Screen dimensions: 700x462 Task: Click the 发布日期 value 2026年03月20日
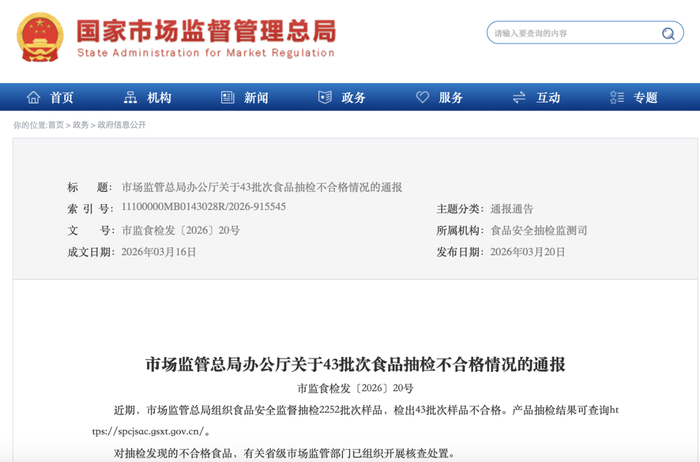click(528, 252)
